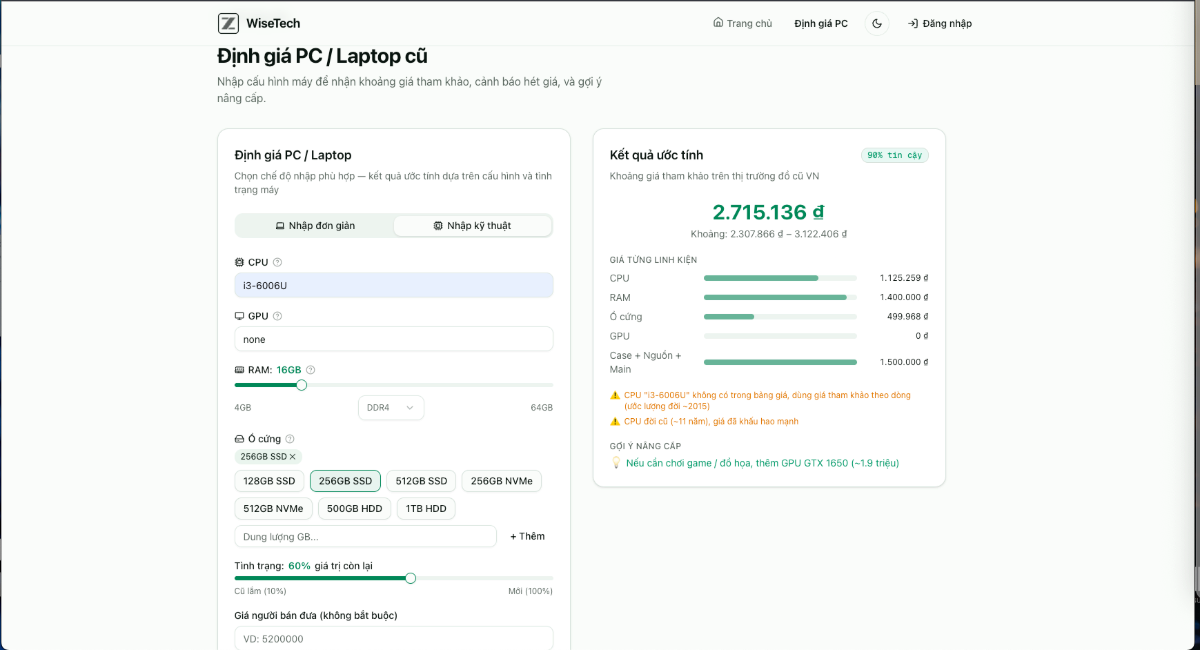Click the 90% tin cậy badge
The width and height of the screenshot is (1200, 650).
[x=895, y=155]
